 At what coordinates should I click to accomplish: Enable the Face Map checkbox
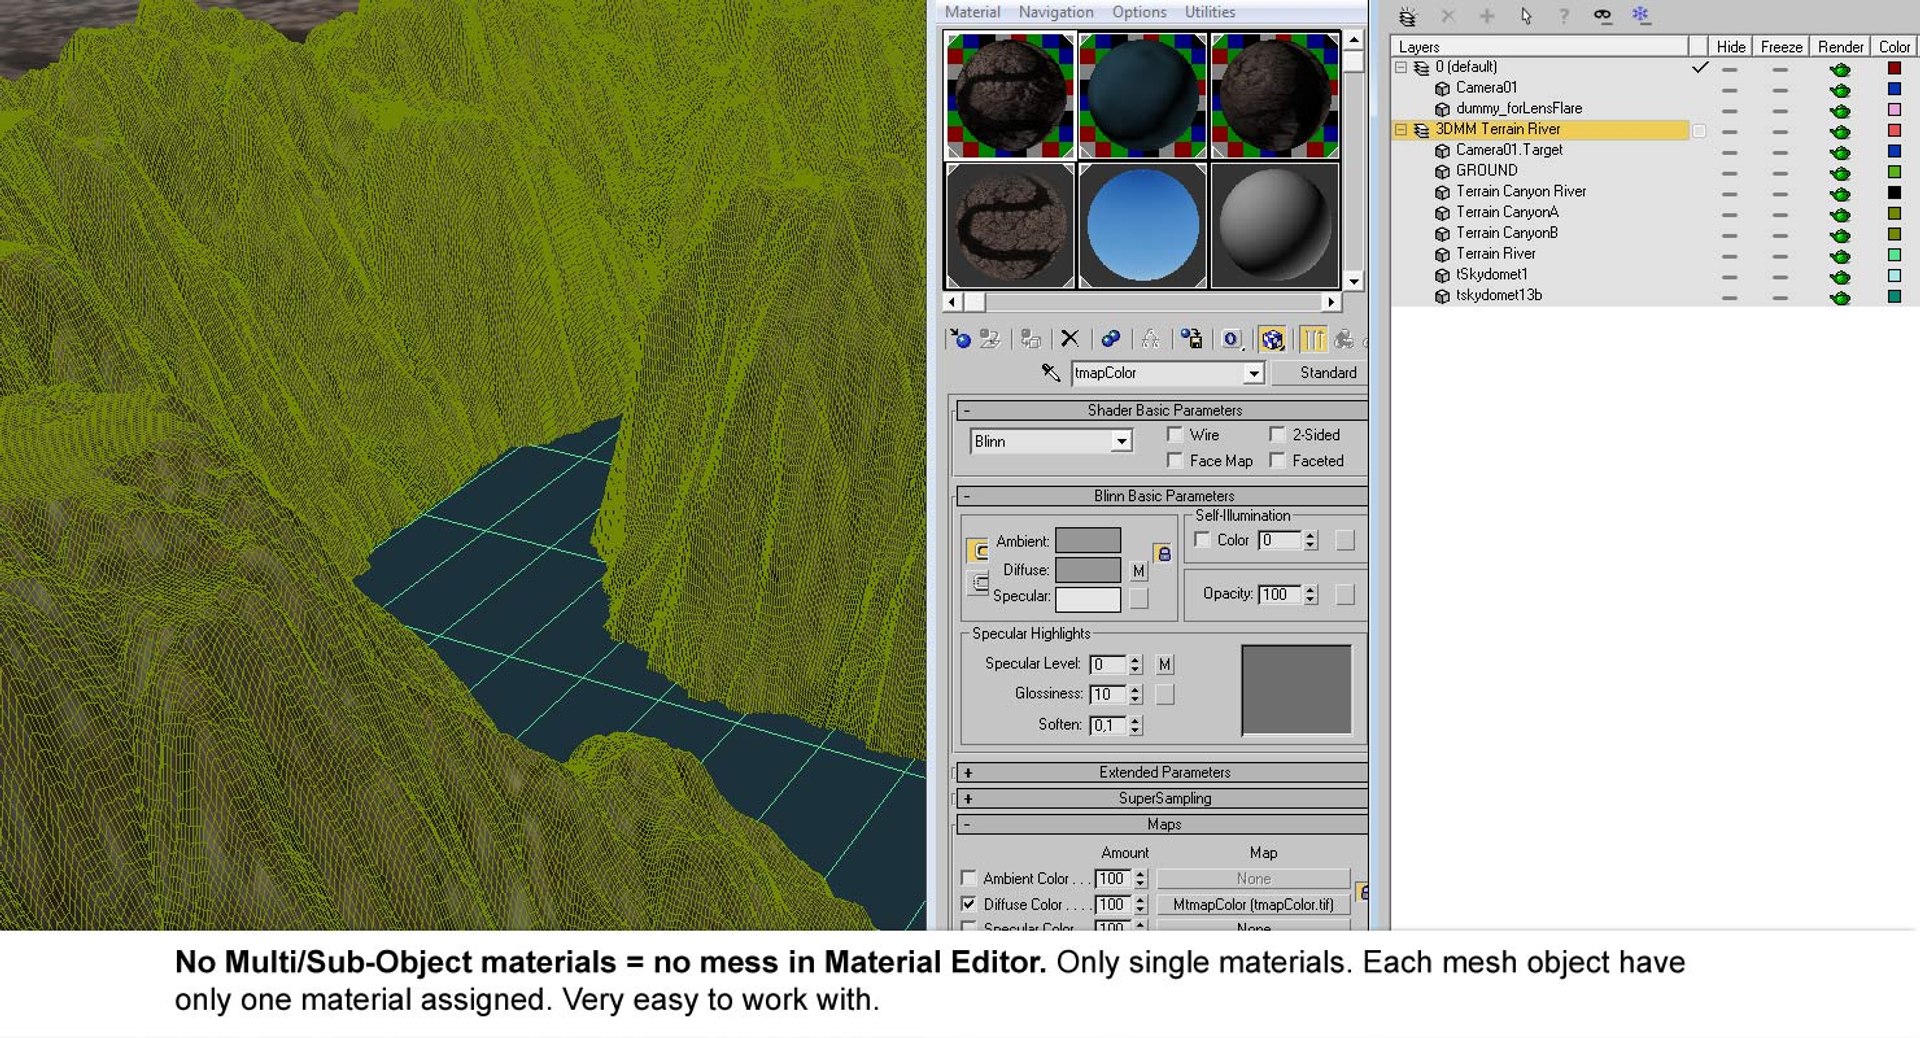tap(1175, 460)
